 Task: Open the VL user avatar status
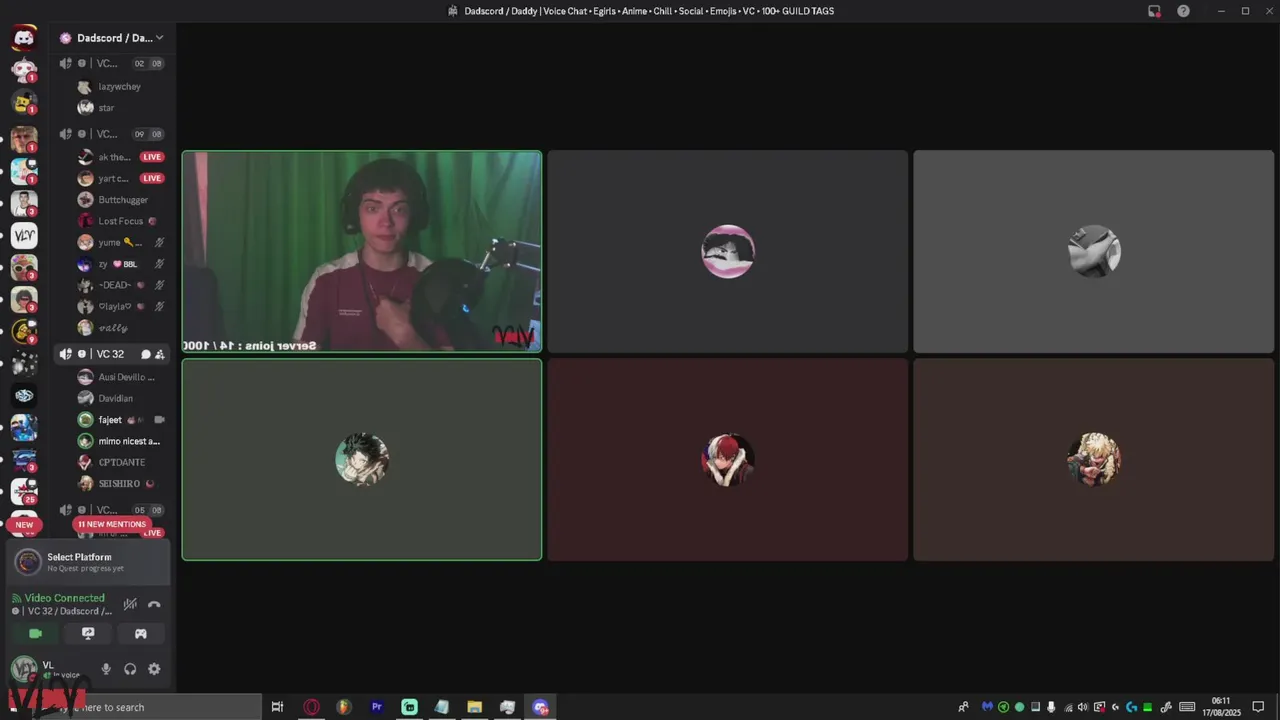[x=25, y=669]
